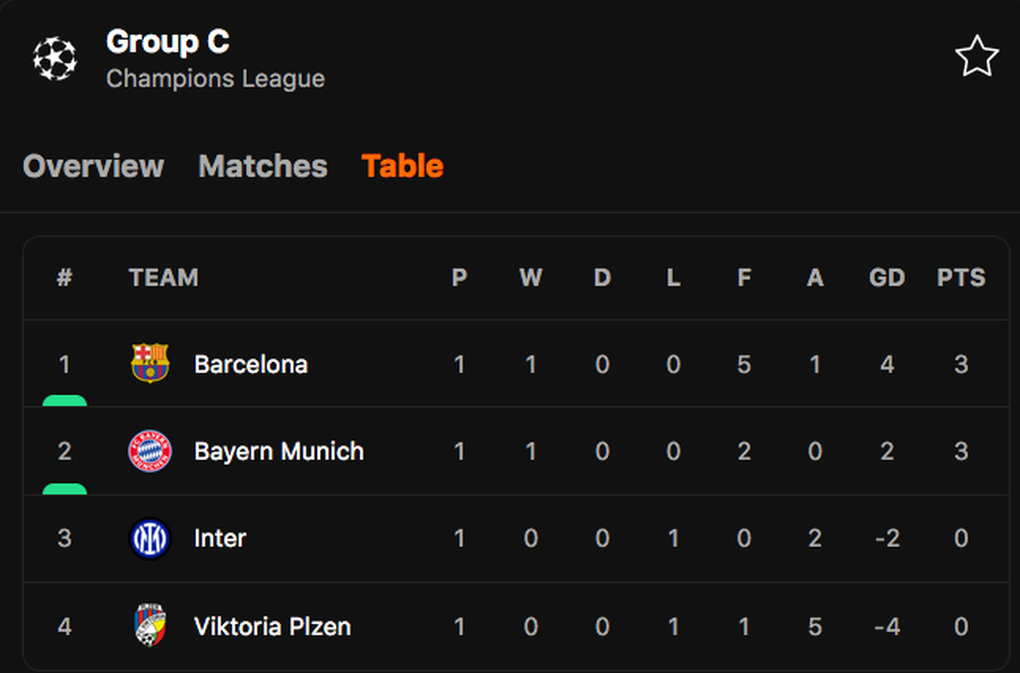Open the Matches tab
1020x673 pixels.
point(263,166)
